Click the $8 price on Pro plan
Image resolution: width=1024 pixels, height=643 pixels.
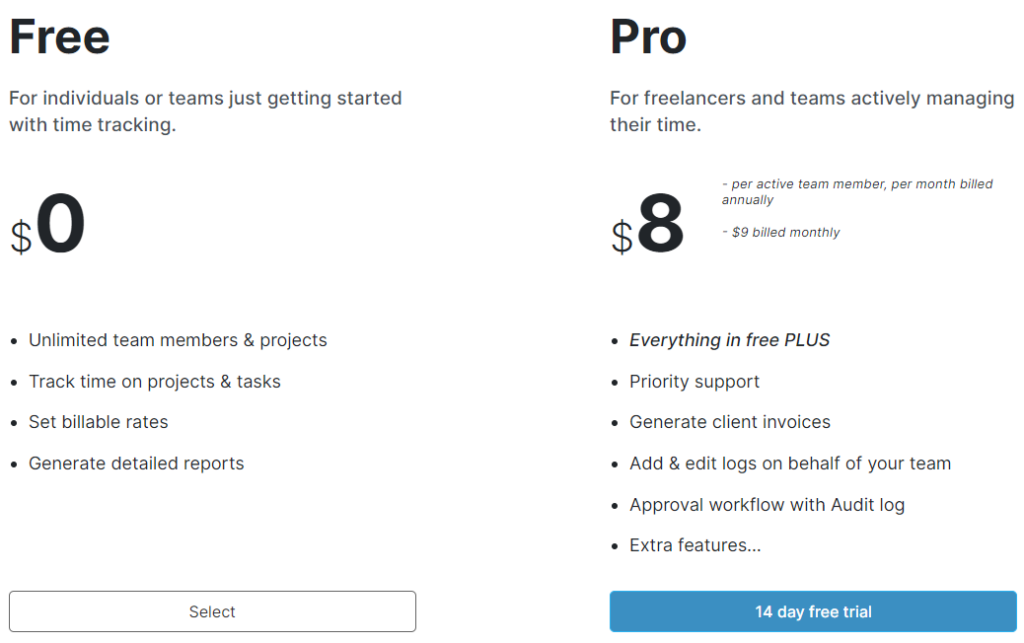(x=649, y=228)
